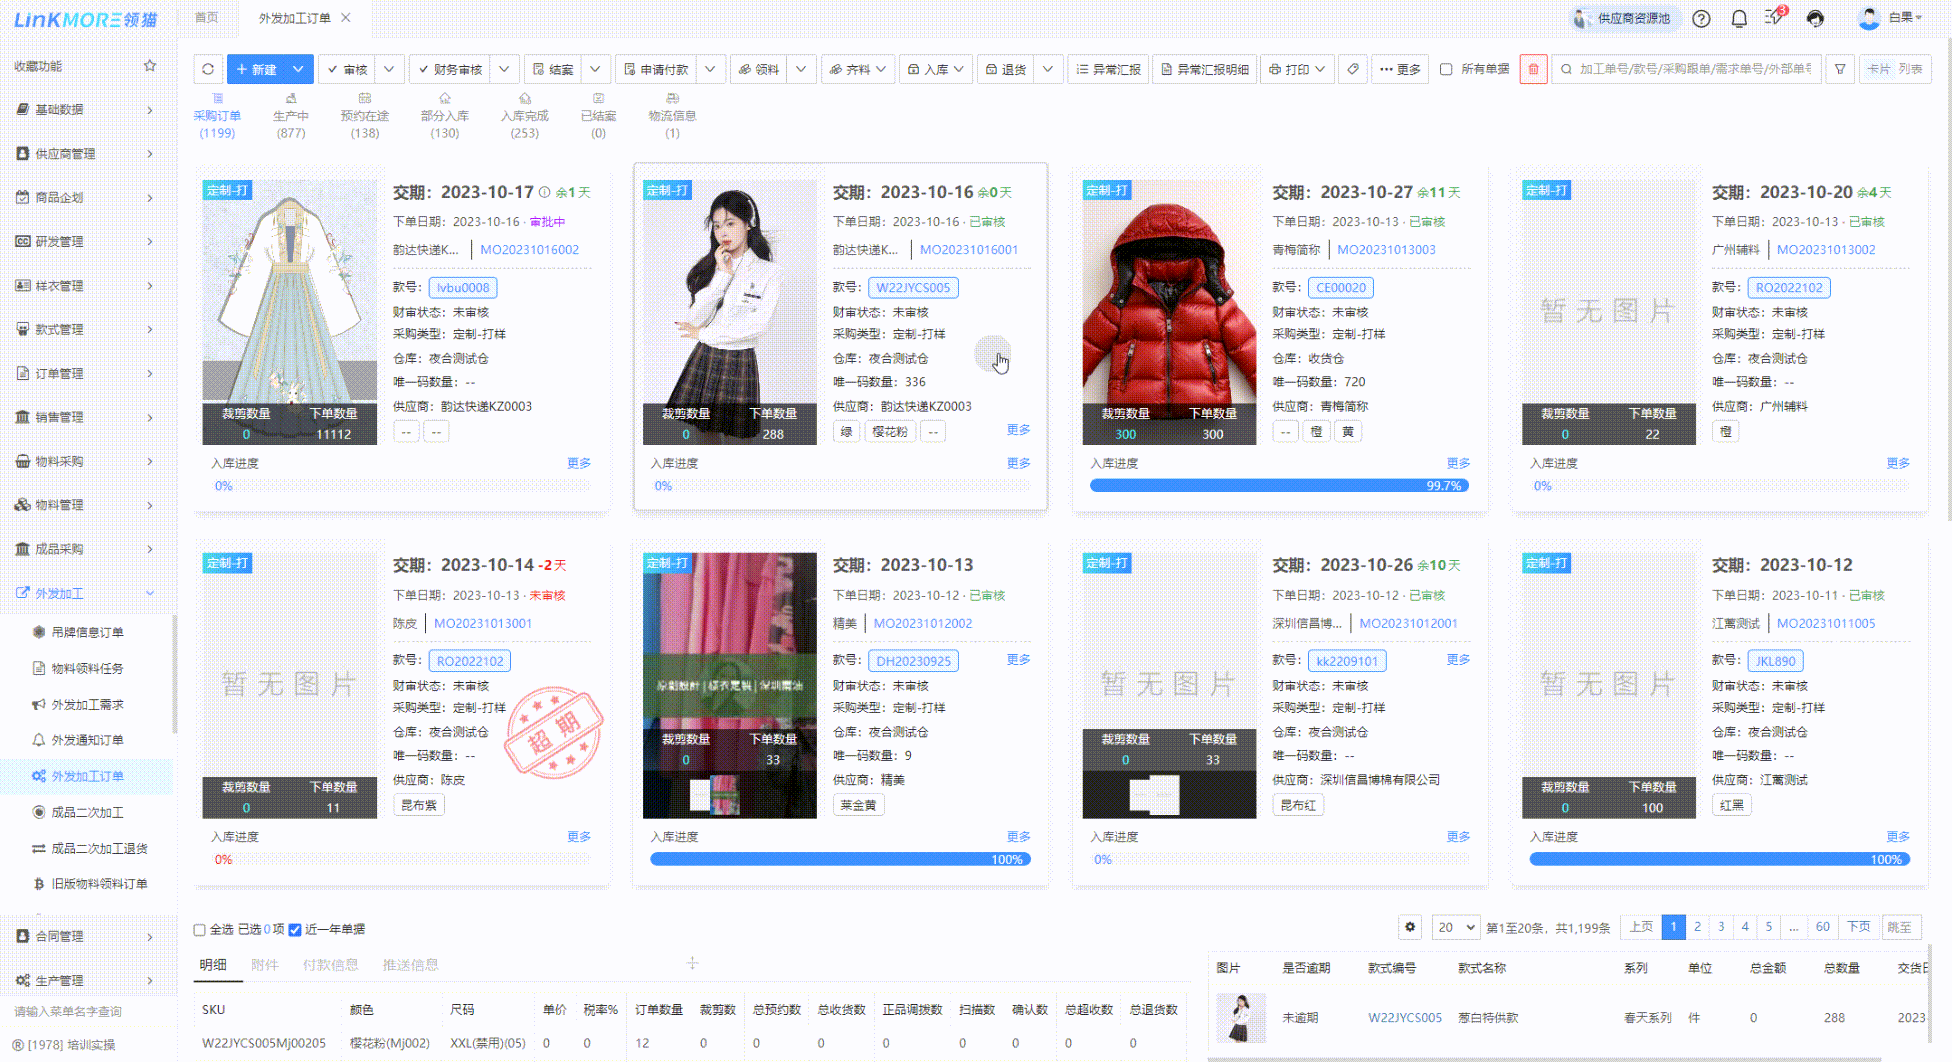
Task: Click the tag icon next to 打印
Action: pos(1352,69)
